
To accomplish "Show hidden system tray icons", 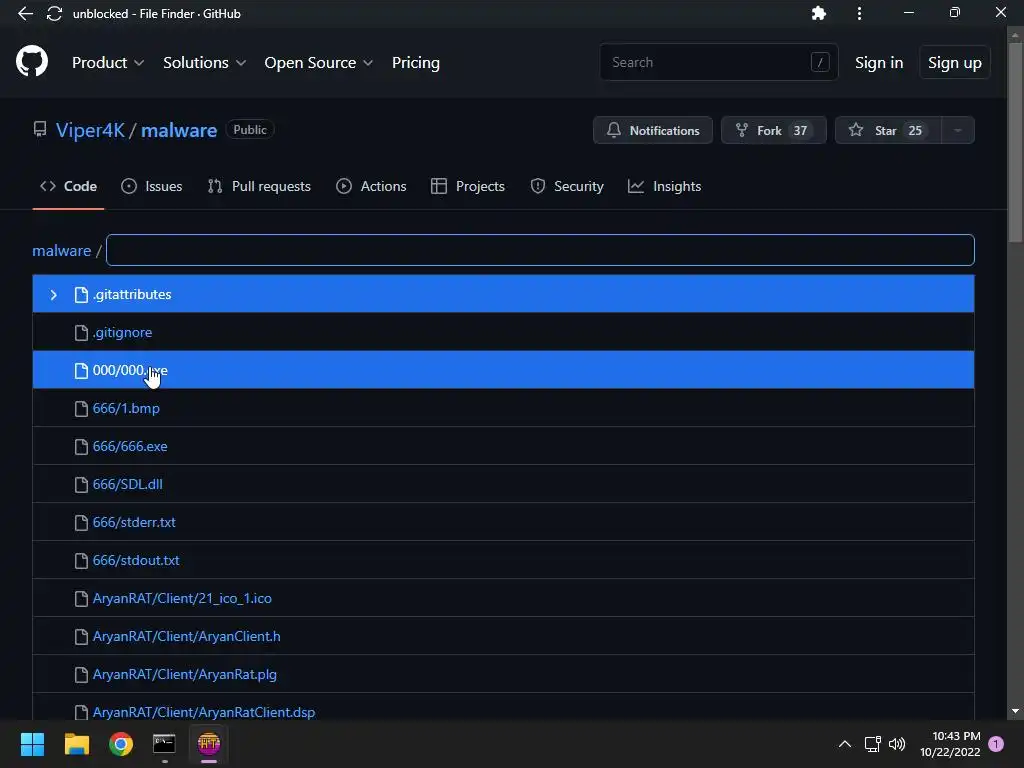I will 844,744.
